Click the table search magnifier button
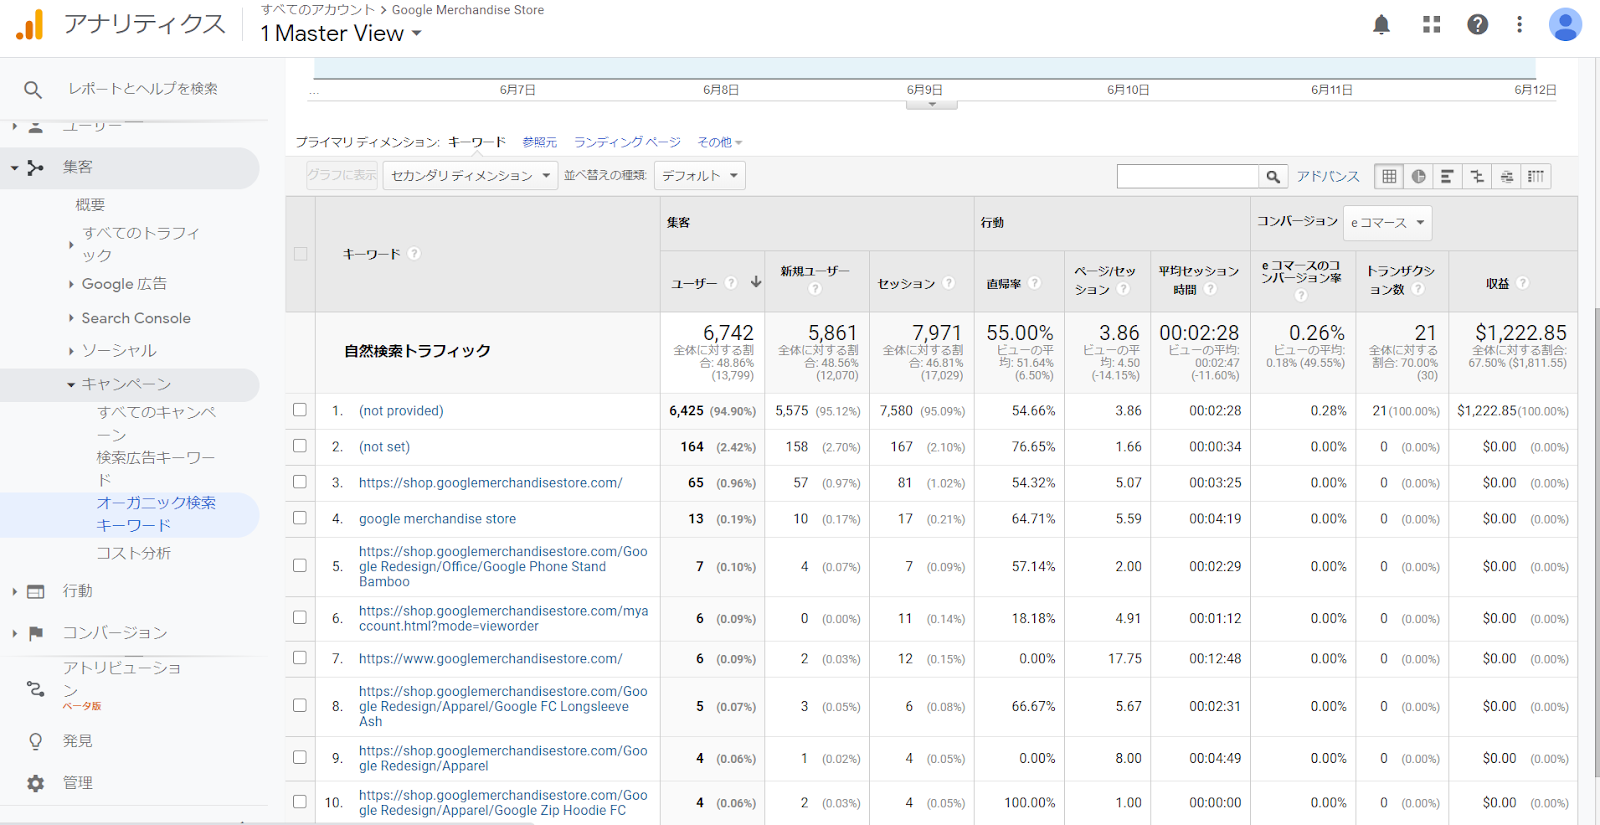This screenshot has width=1600, height=825. (x=1273, y=177)
